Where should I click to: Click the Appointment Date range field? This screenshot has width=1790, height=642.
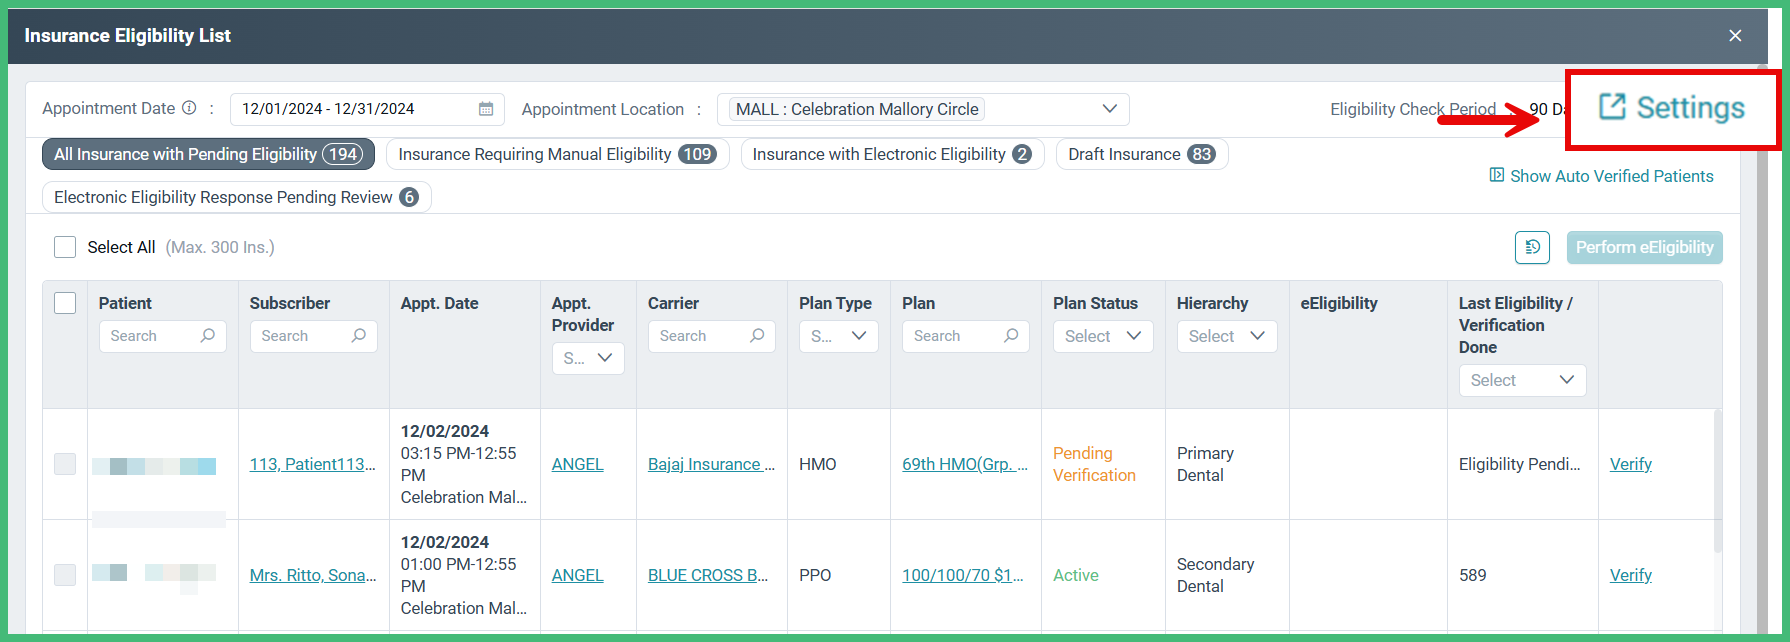coord(367,109)
